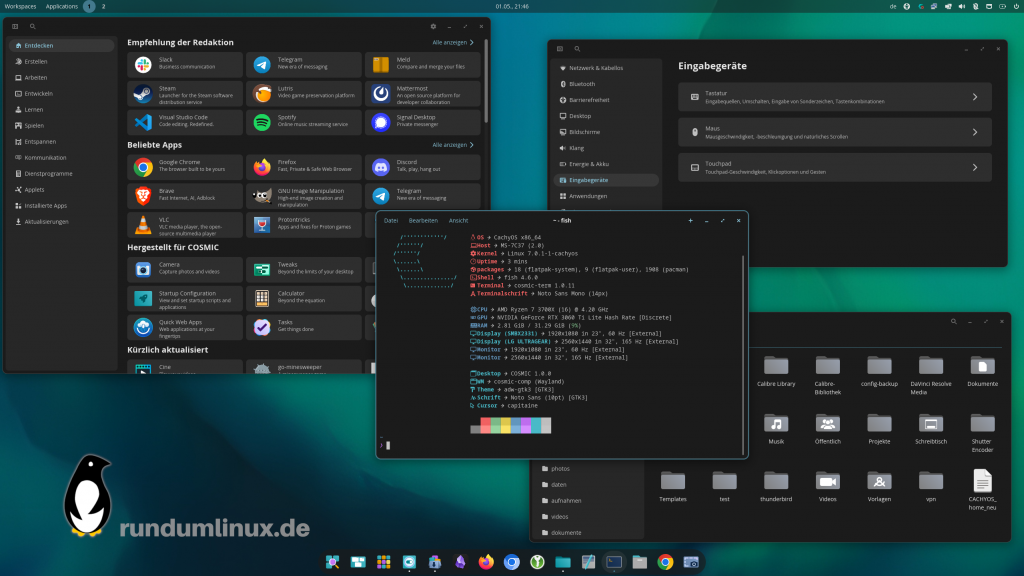
Task: Open the Telegram card under Empfehlung der Redaktion
Action: click(x=304, y=65)
